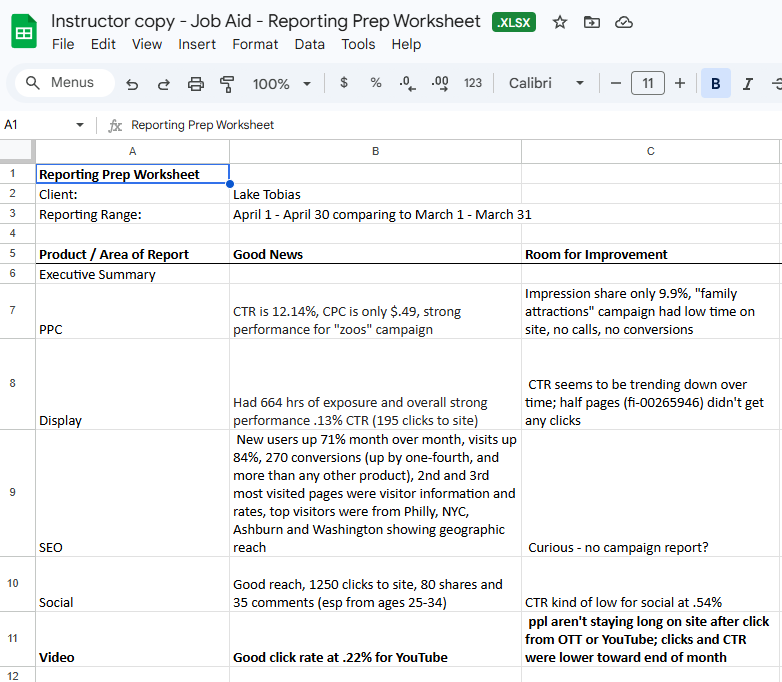
Task: Undo the last action
Action: click(132, 84)
